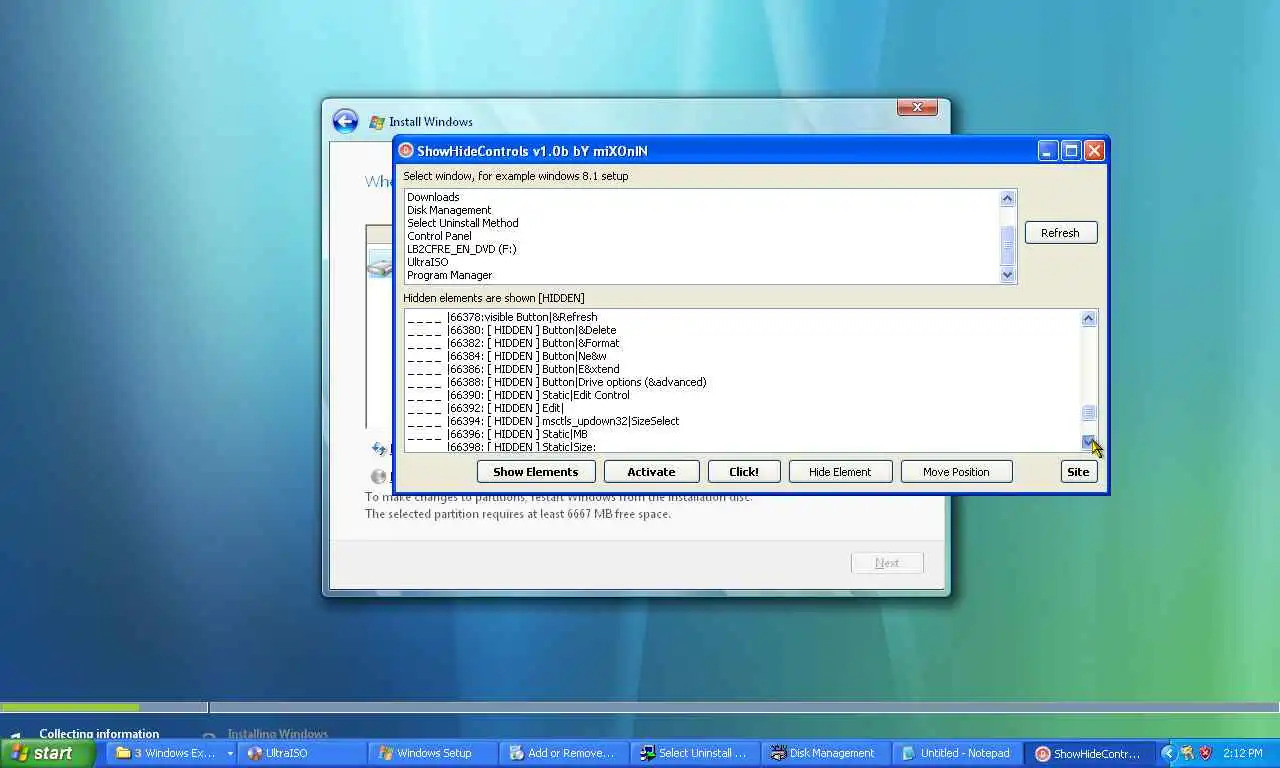
Task: Click the Refresh button in ShowHideControls
Action: [x=1061, y=233]
